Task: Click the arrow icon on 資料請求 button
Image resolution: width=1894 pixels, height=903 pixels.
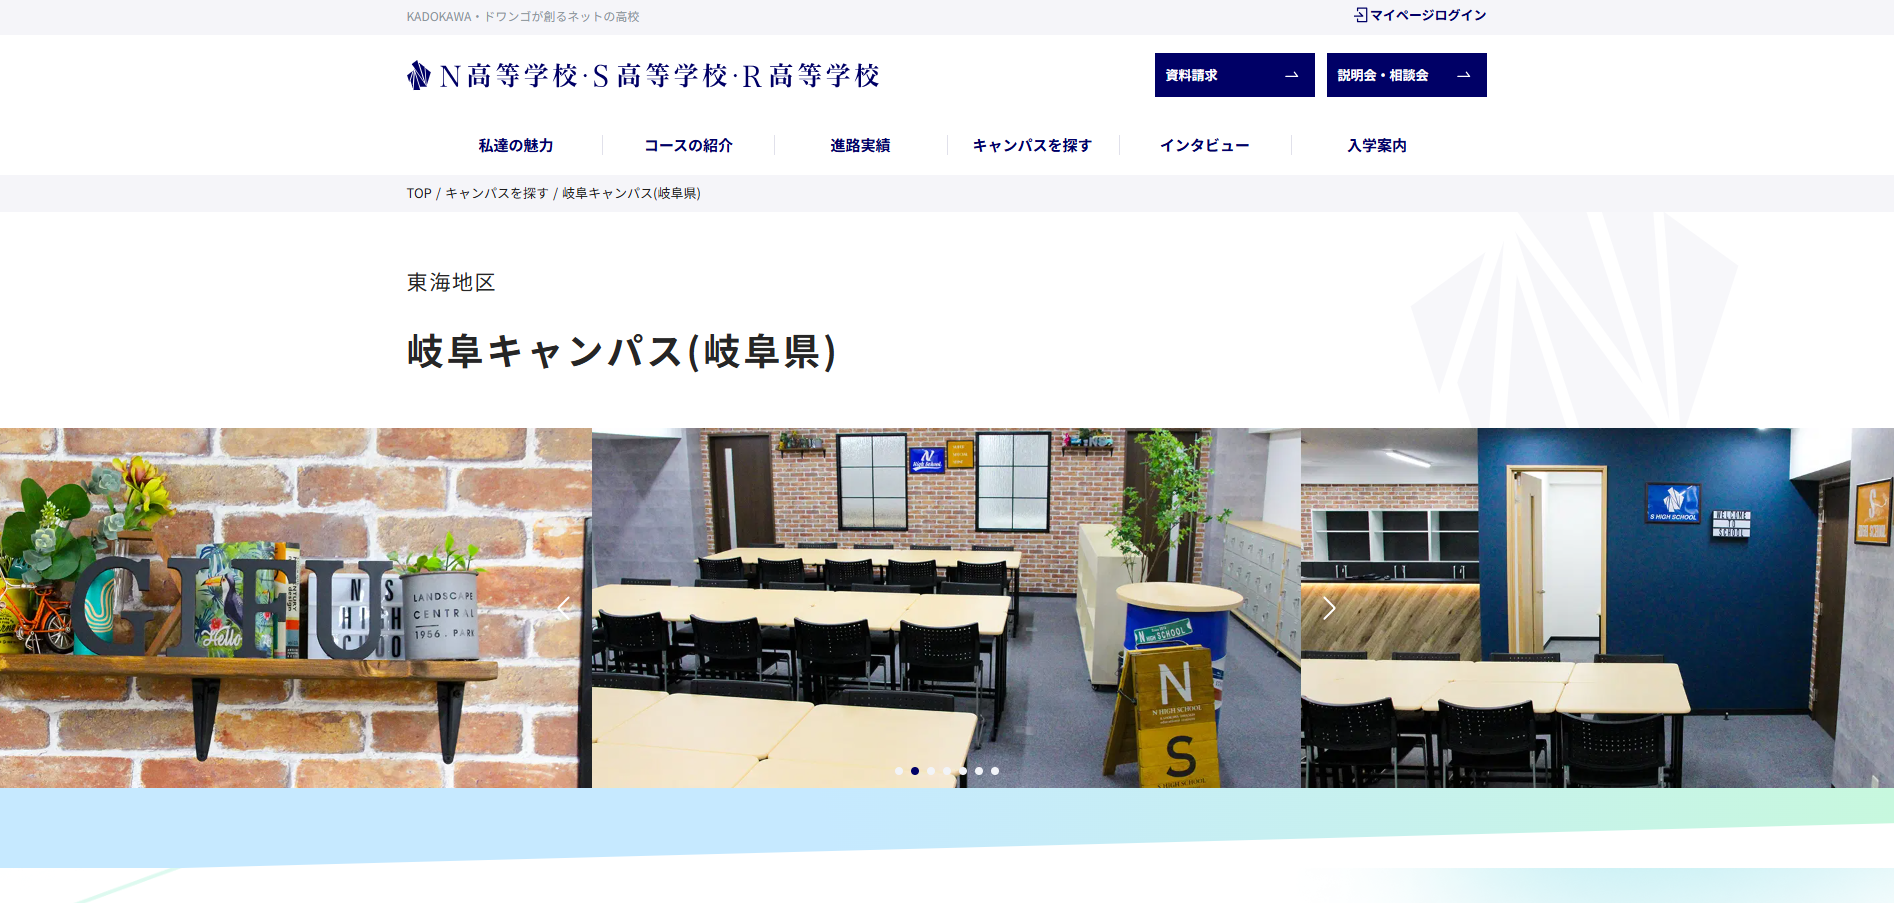Action: (x=1291, y=75)
